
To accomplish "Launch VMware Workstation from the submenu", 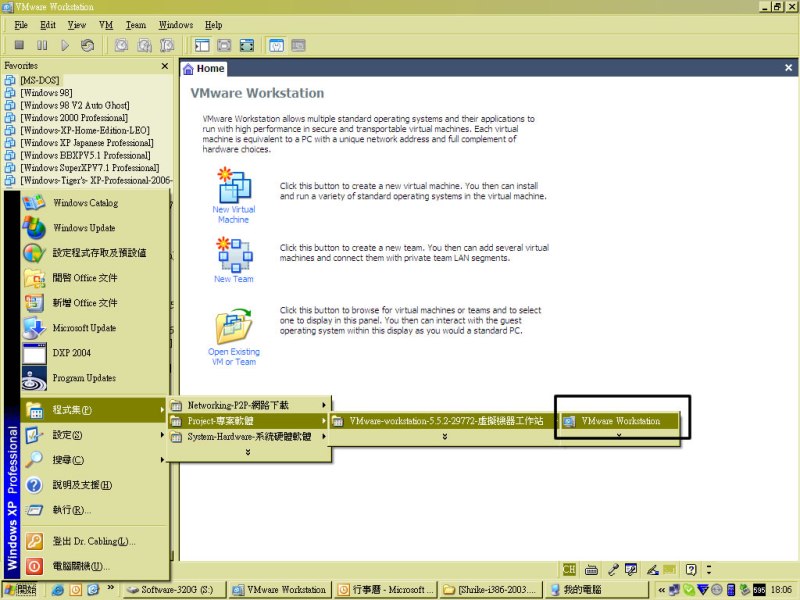I will click(620, 421).
